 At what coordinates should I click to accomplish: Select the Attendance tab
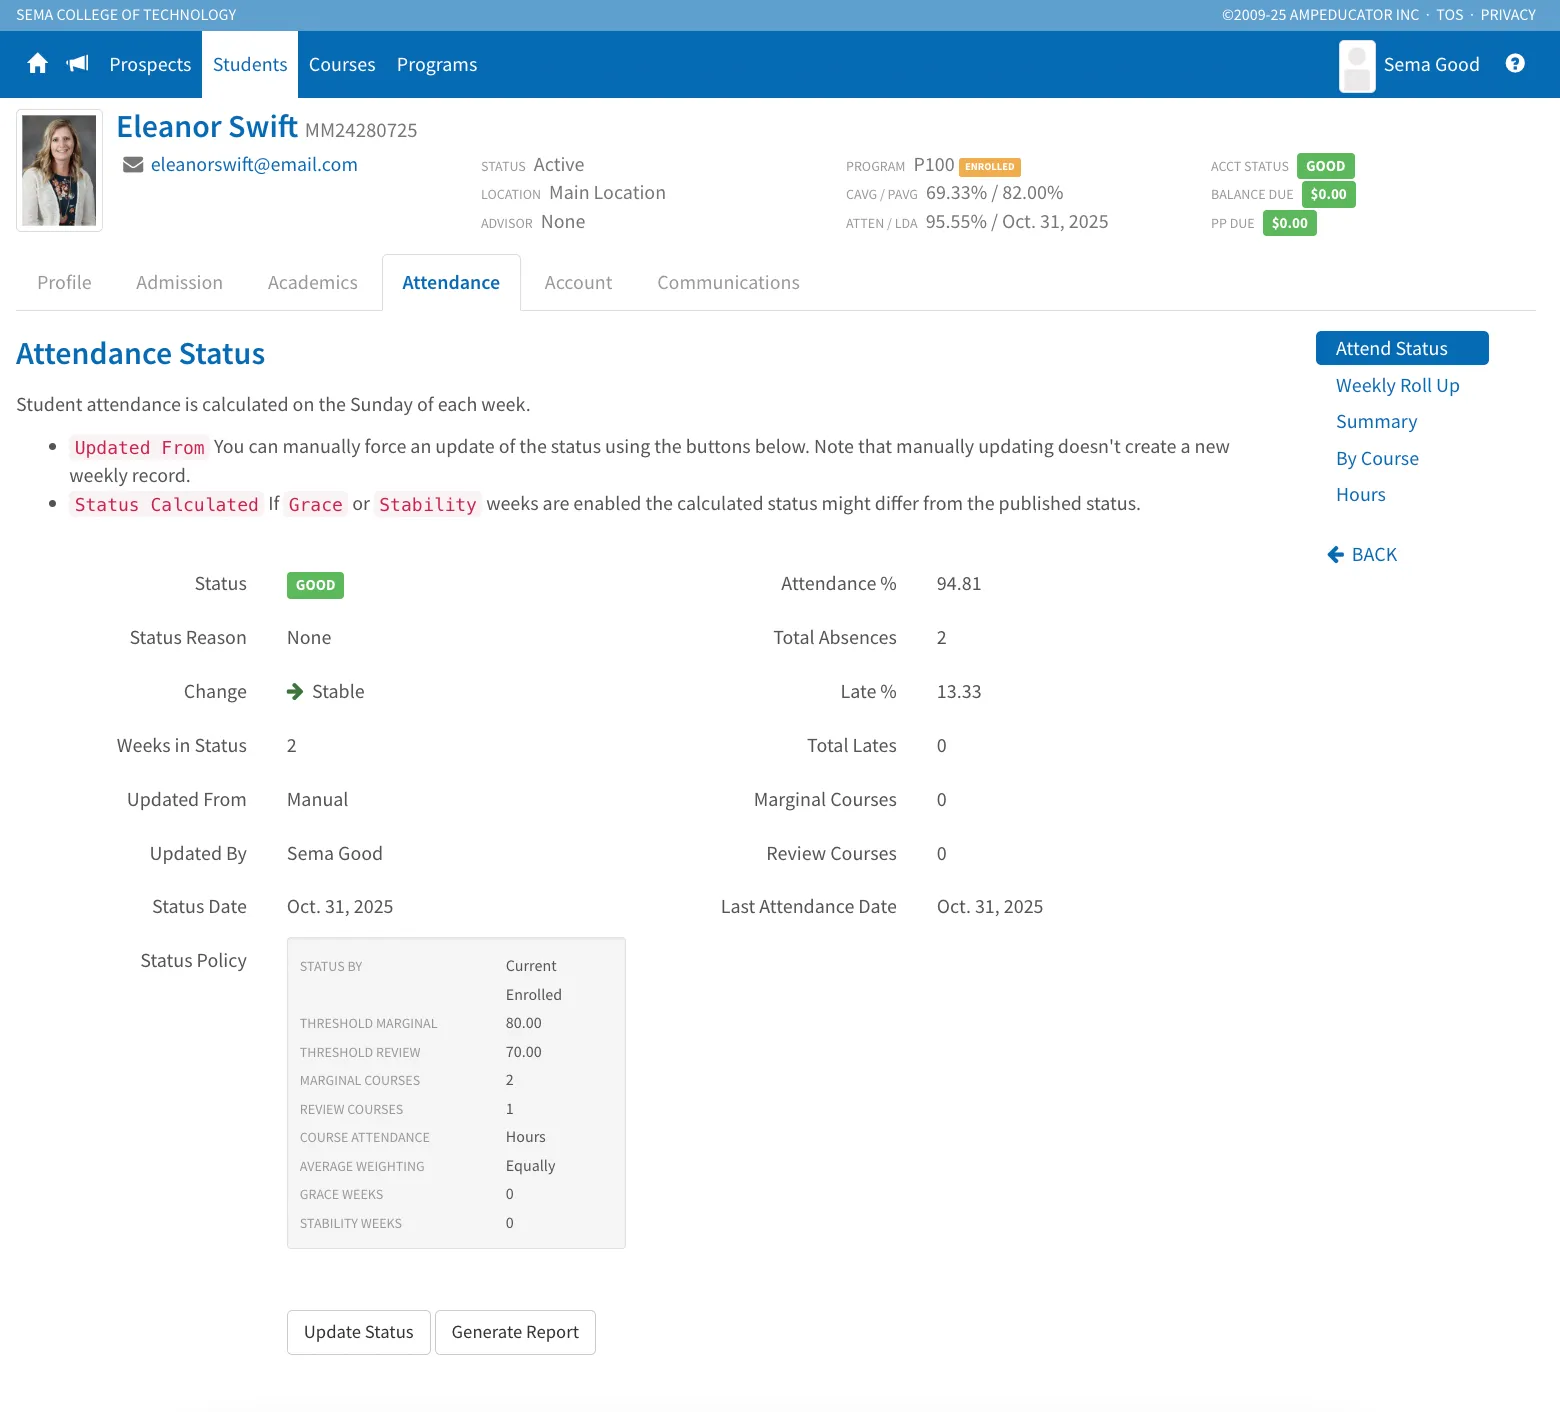tap(451, 283)
